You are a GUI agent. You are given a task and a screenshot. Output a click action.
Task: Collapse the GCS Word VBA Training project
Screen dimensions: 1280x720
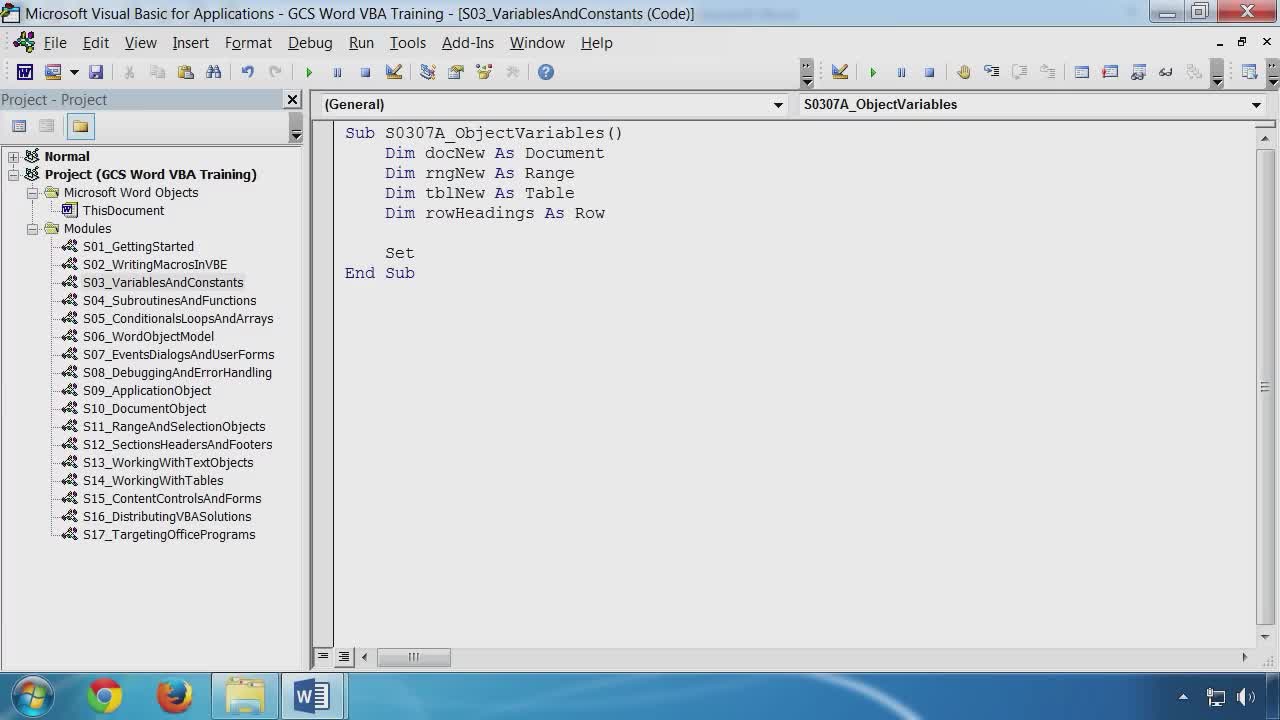coord(13,175)
